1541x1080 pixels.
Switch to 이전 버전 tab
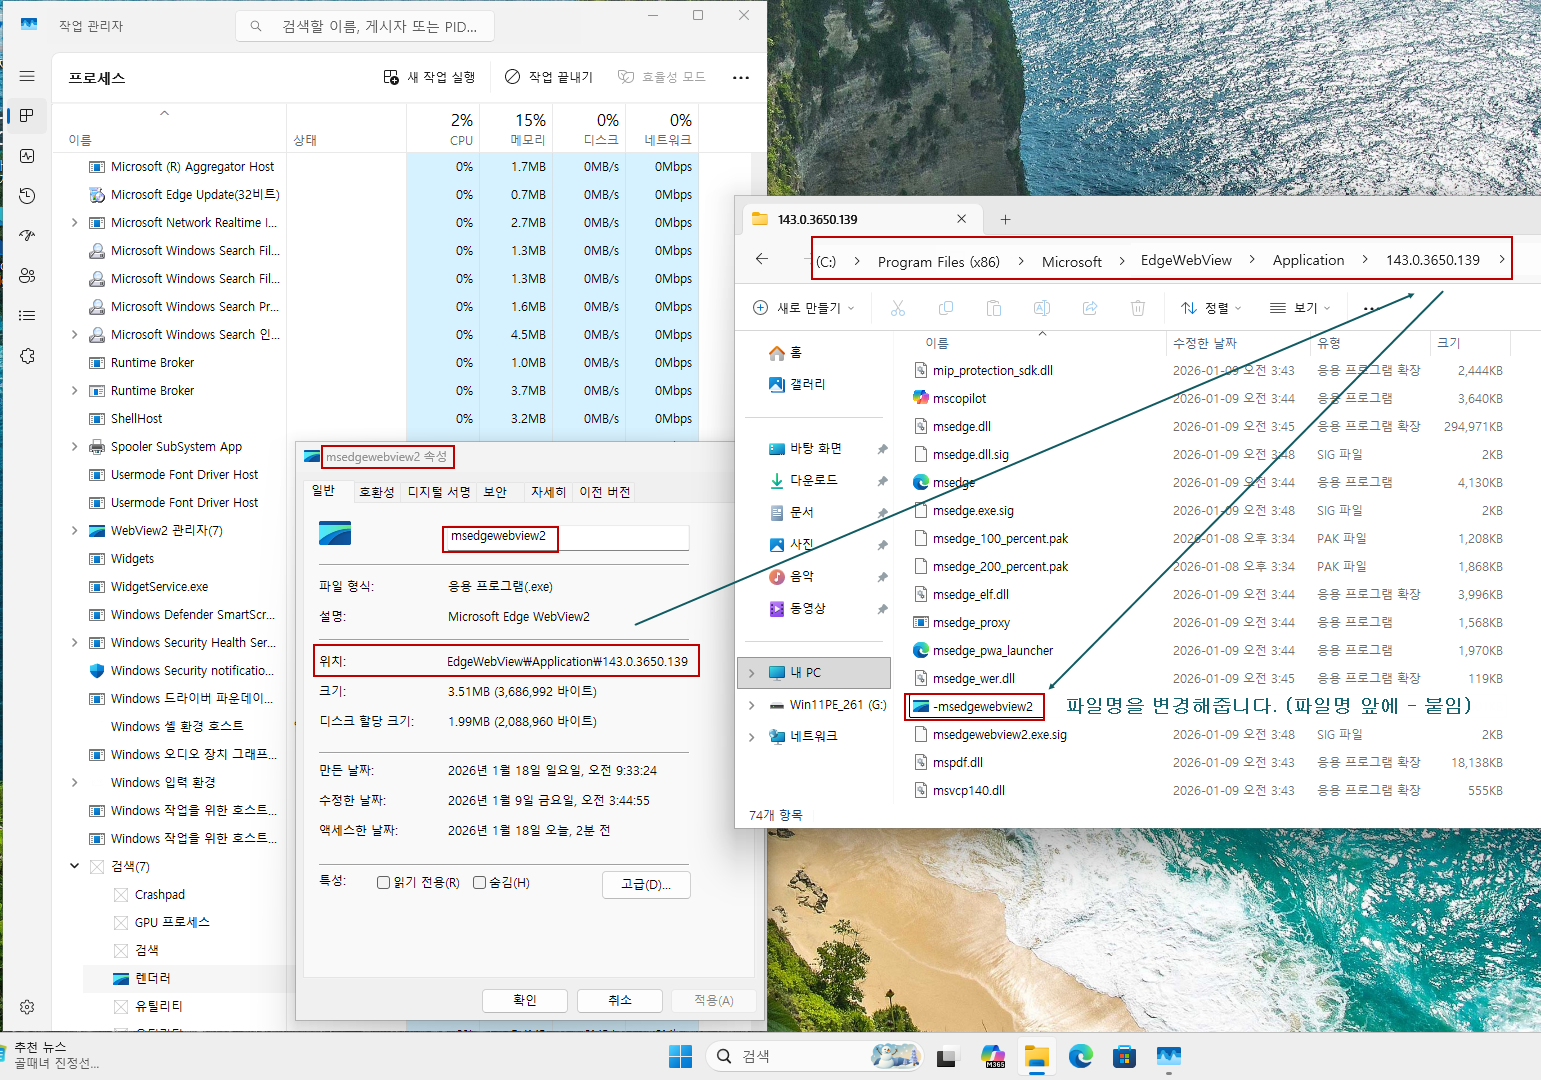point(605,492)
